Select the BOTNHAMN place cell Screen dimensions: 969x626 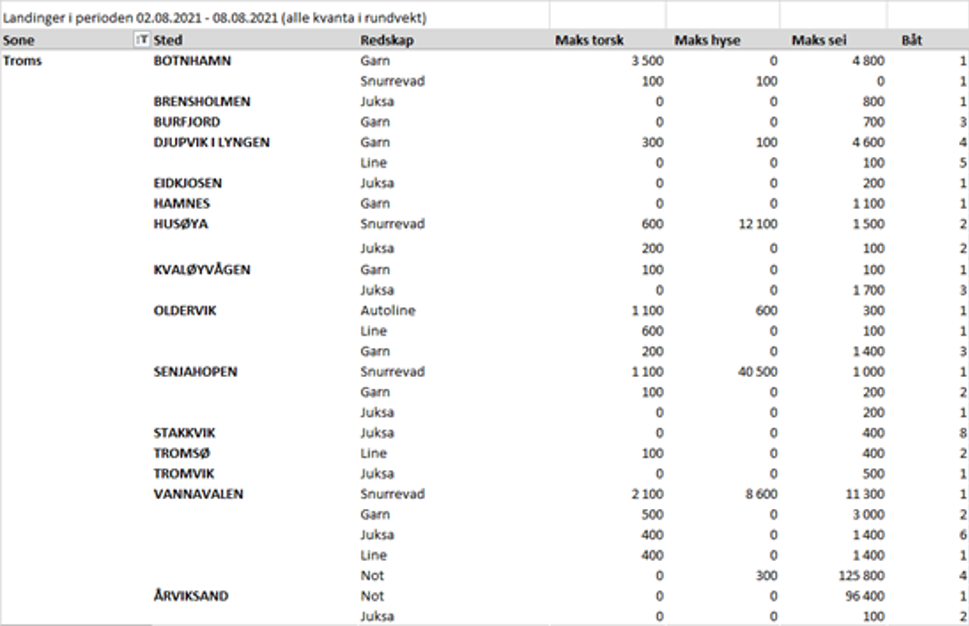[192, 61]
